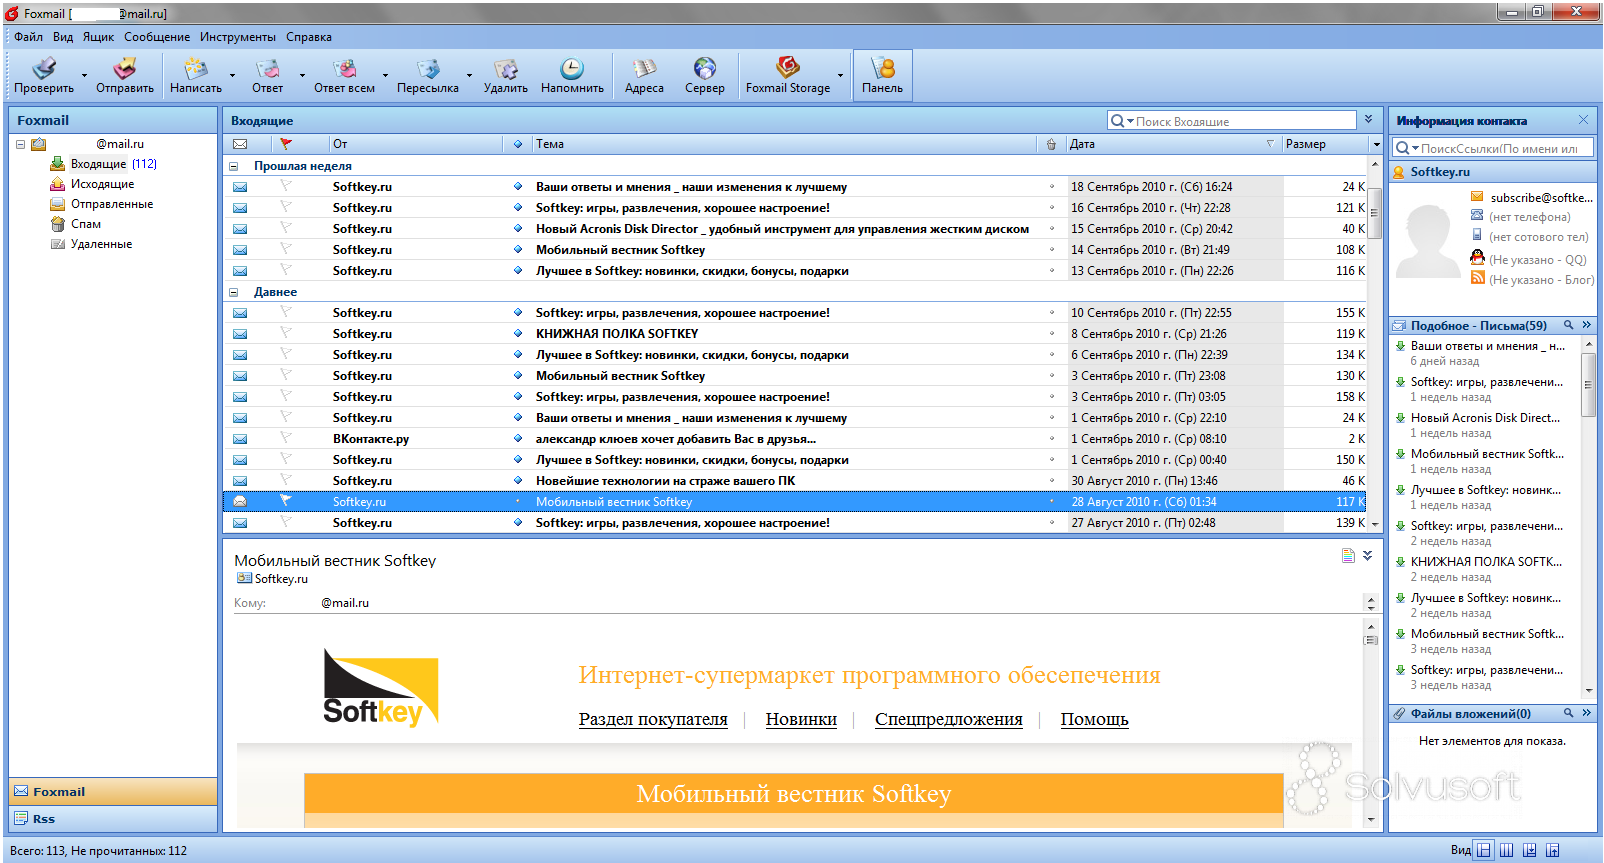Toggle the Панель toolbar button

coord(882,75)
